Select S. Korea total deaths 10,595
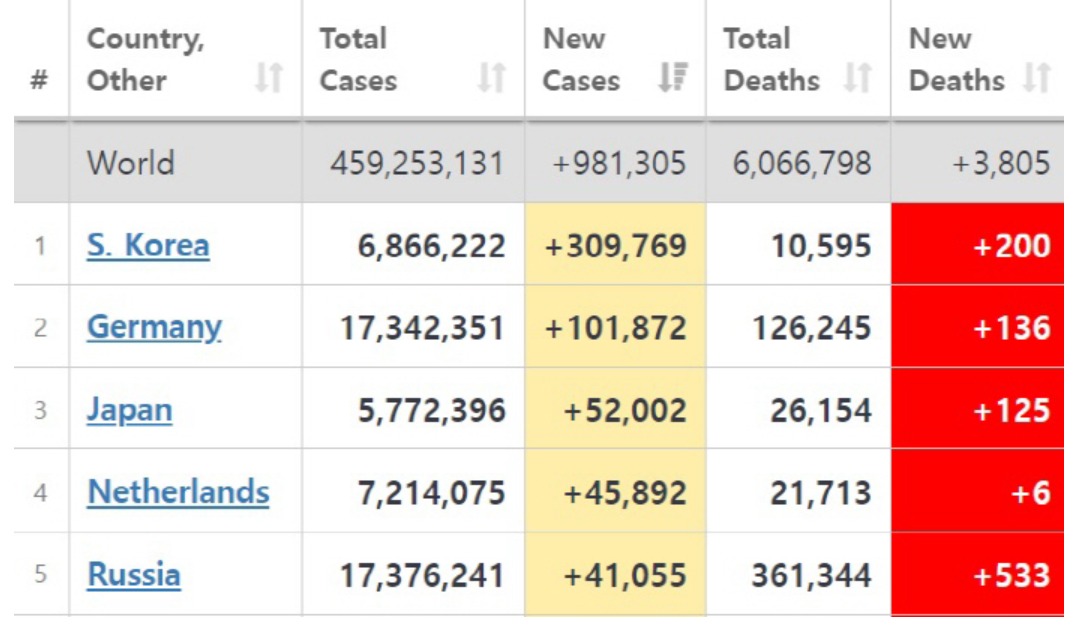 [821, 246]
